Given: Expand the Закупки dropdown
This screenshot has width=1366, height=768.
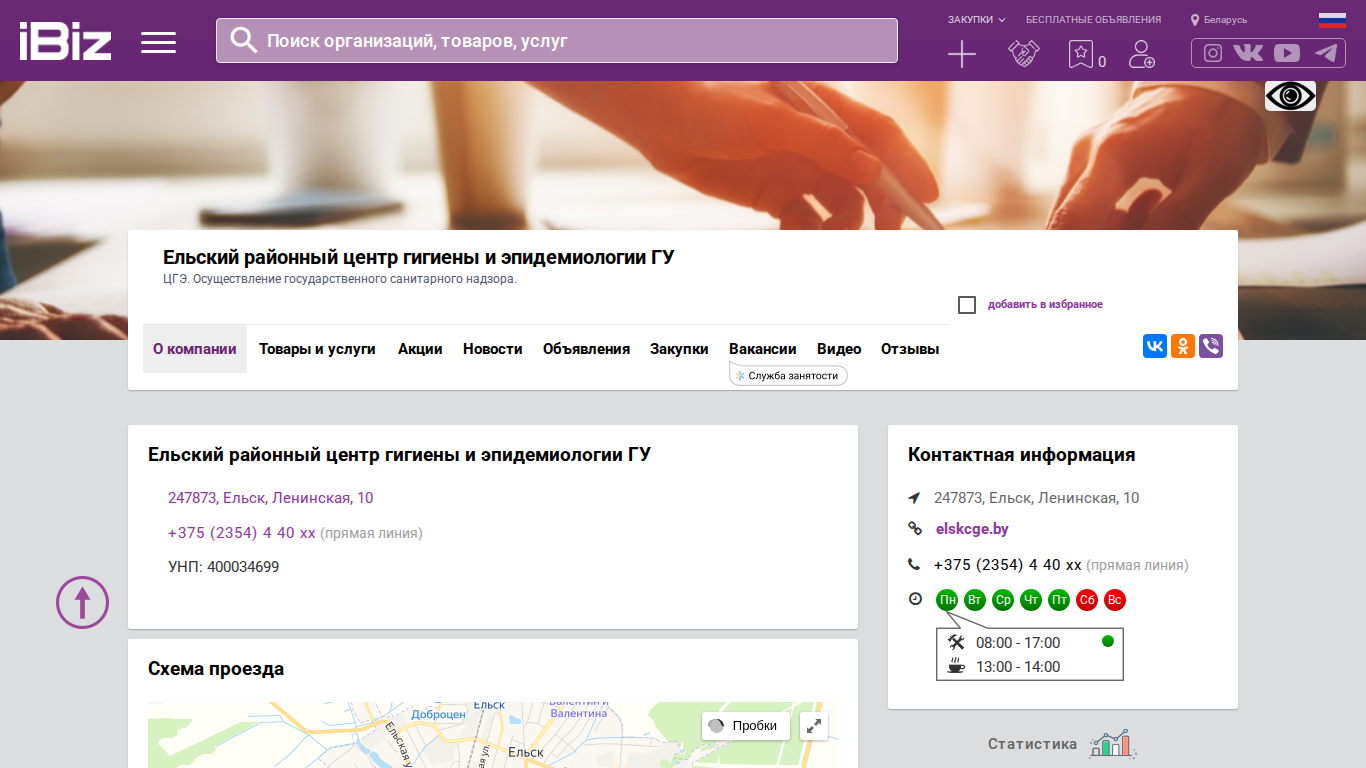Looking at the screenshot, I should [976, 19].
